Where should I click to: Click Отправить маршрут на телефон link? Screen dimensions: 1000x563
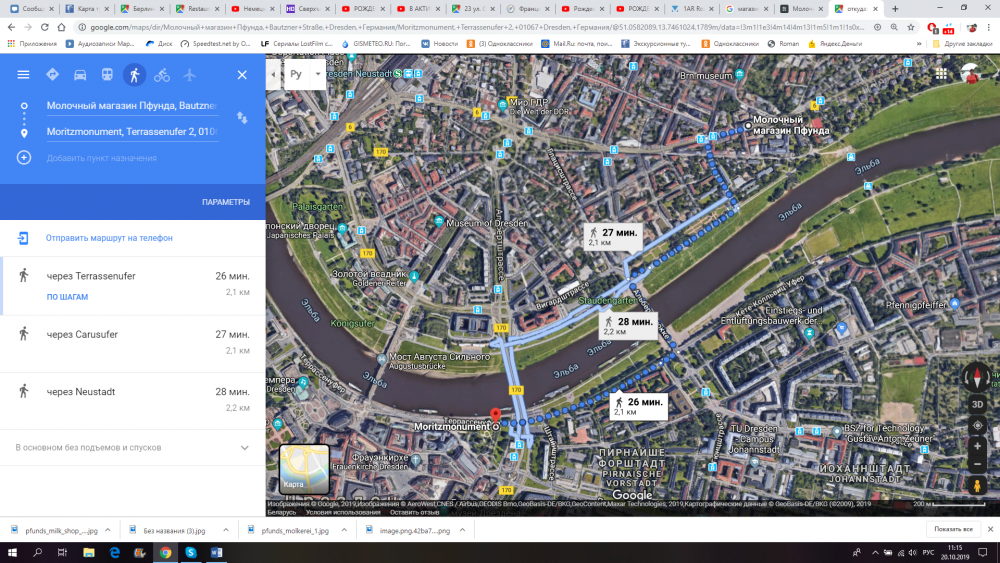click(x=109, y=238)
